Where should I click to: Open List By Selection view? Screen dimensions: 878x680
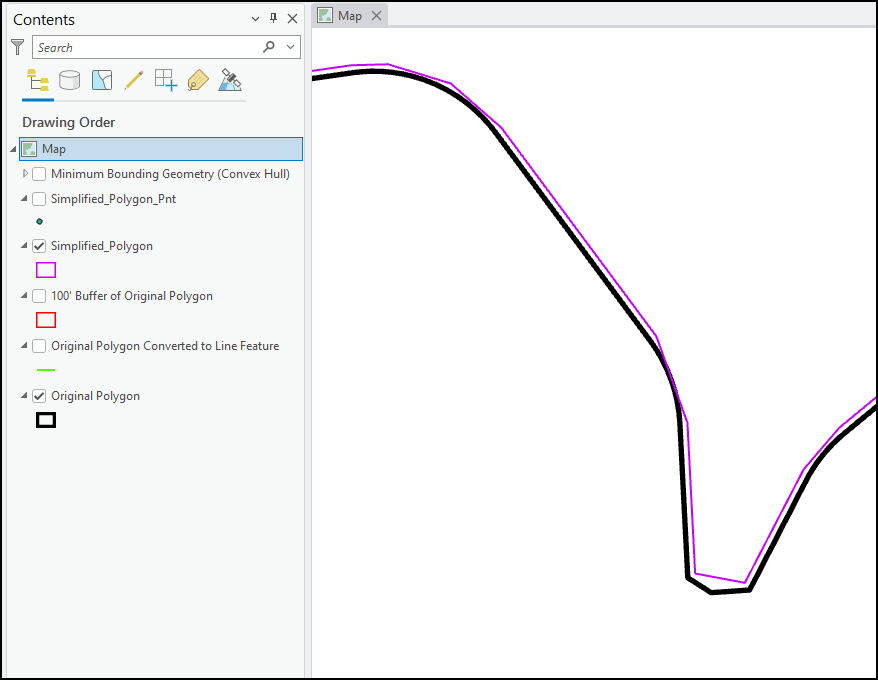pyautogui.click(x=101, y=80)
